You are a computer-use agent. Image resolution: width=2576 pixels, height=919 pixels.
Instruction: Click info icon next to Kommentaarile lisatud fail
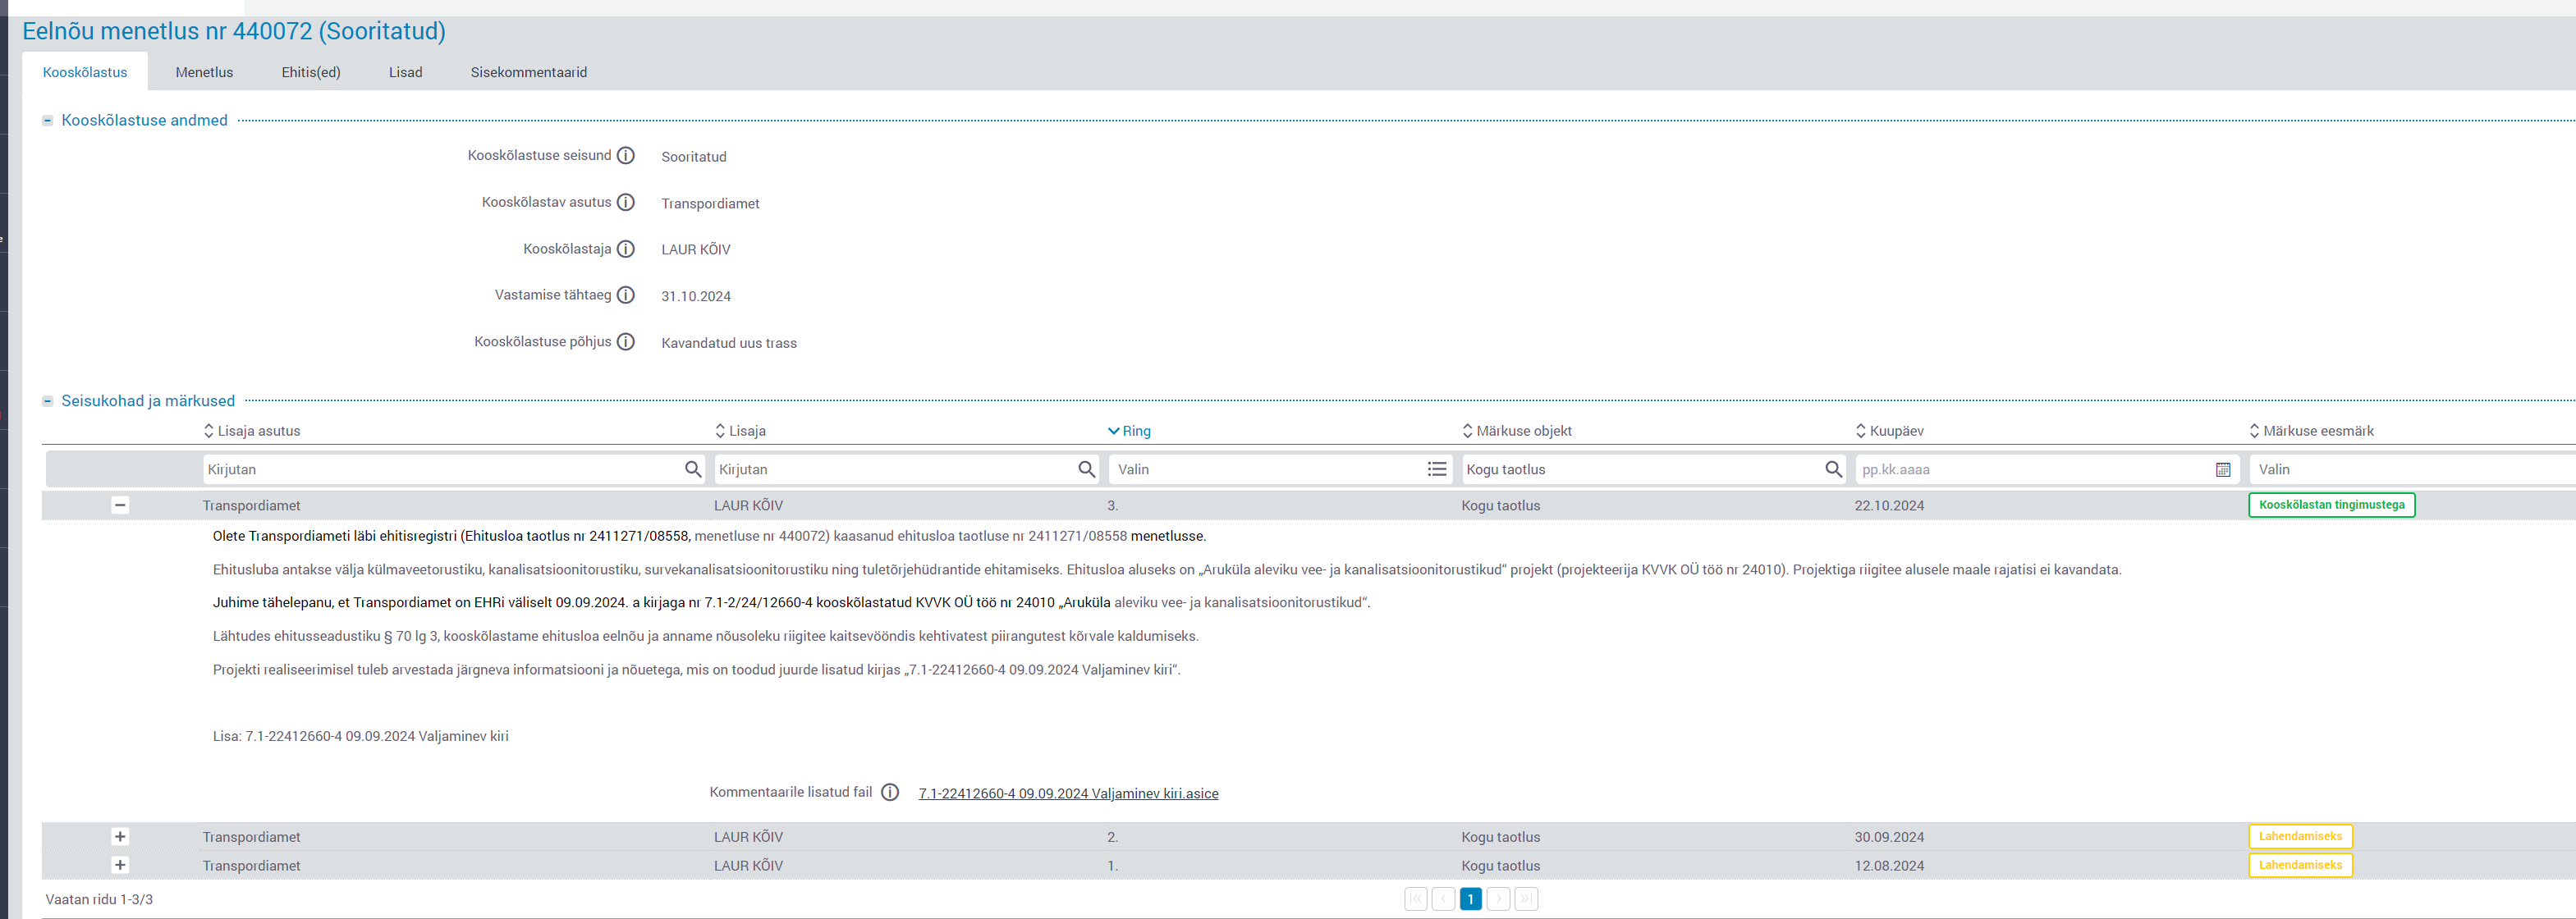point(889,792)
